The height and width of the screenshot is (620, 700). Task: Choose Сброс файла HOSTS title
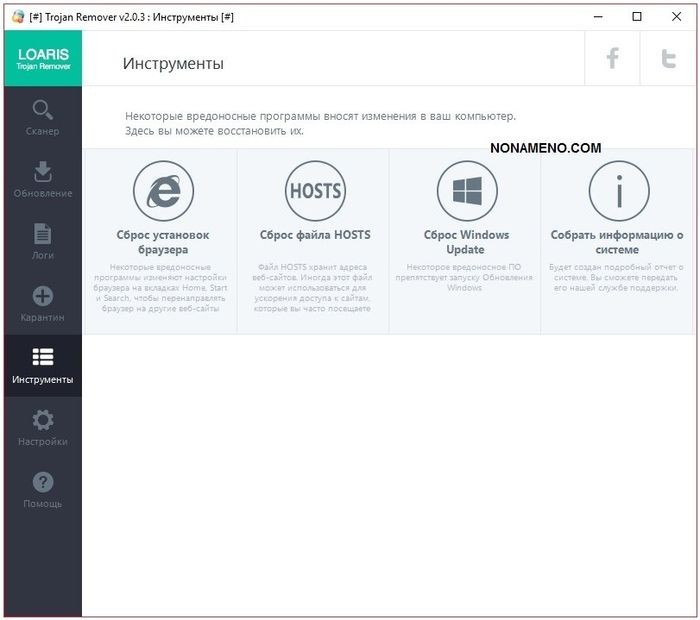(x=315, y=235)
